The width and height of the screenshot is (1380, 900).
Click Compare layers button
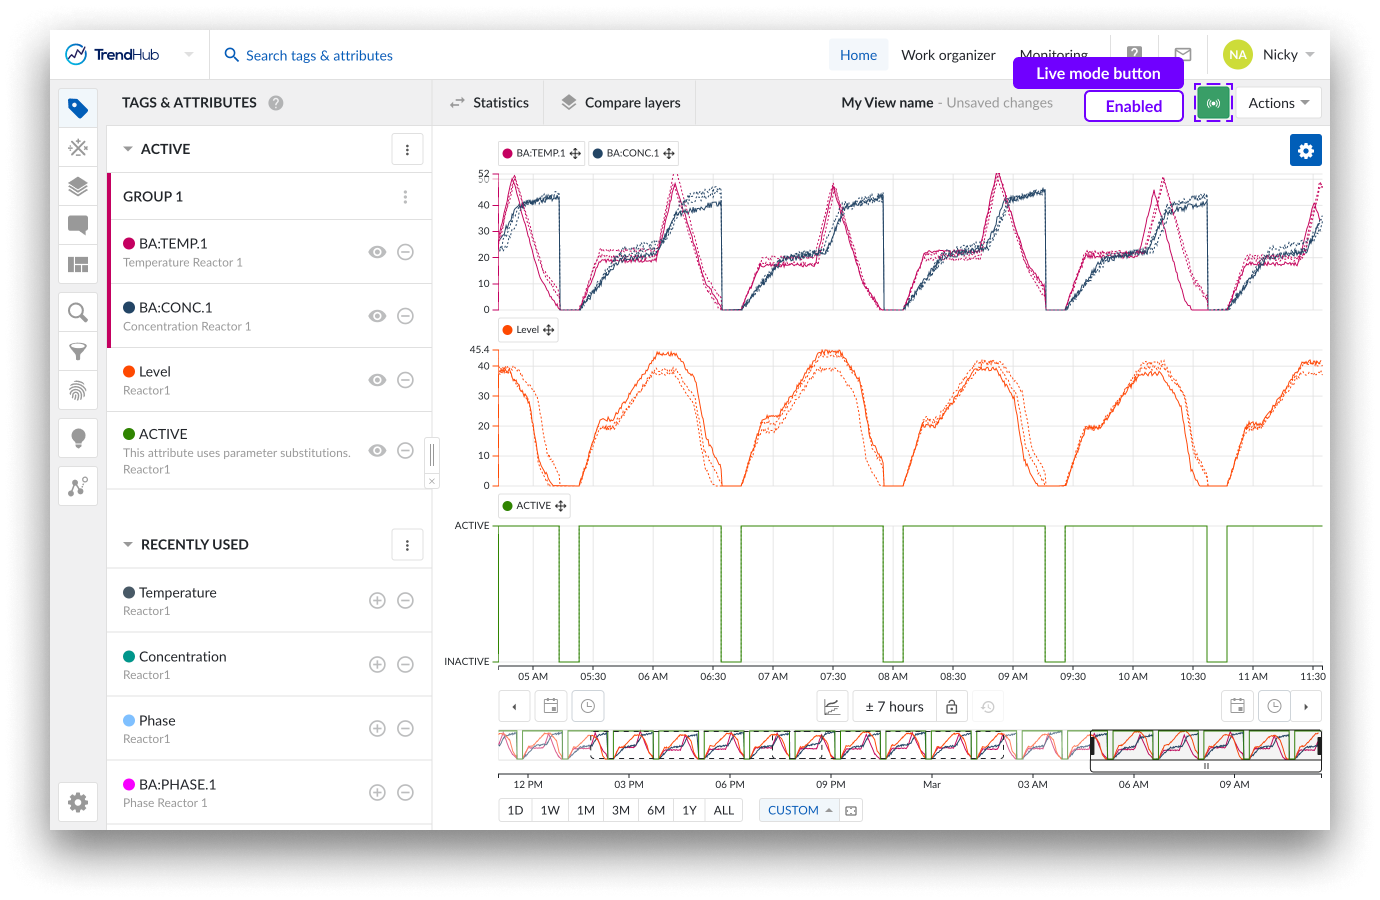coord(621,103)
